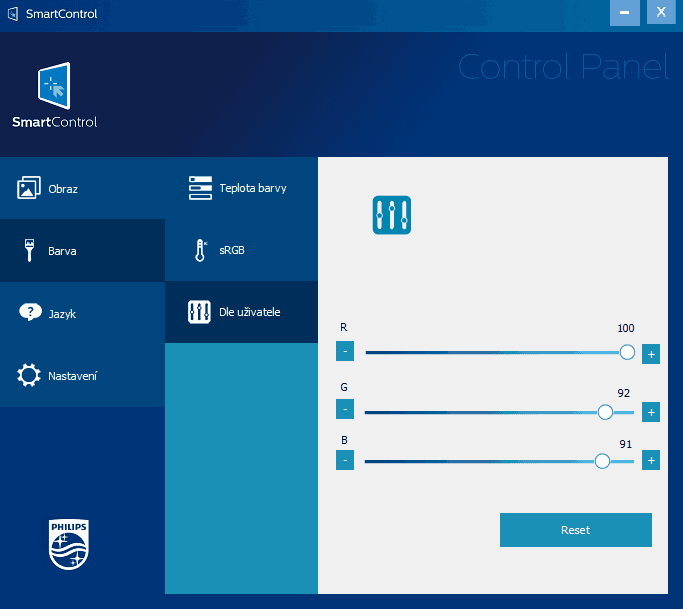This screenshot has height=609, width=683.
Task: Select the Dle uživatele submenu item
Action: tap(241, 312)
